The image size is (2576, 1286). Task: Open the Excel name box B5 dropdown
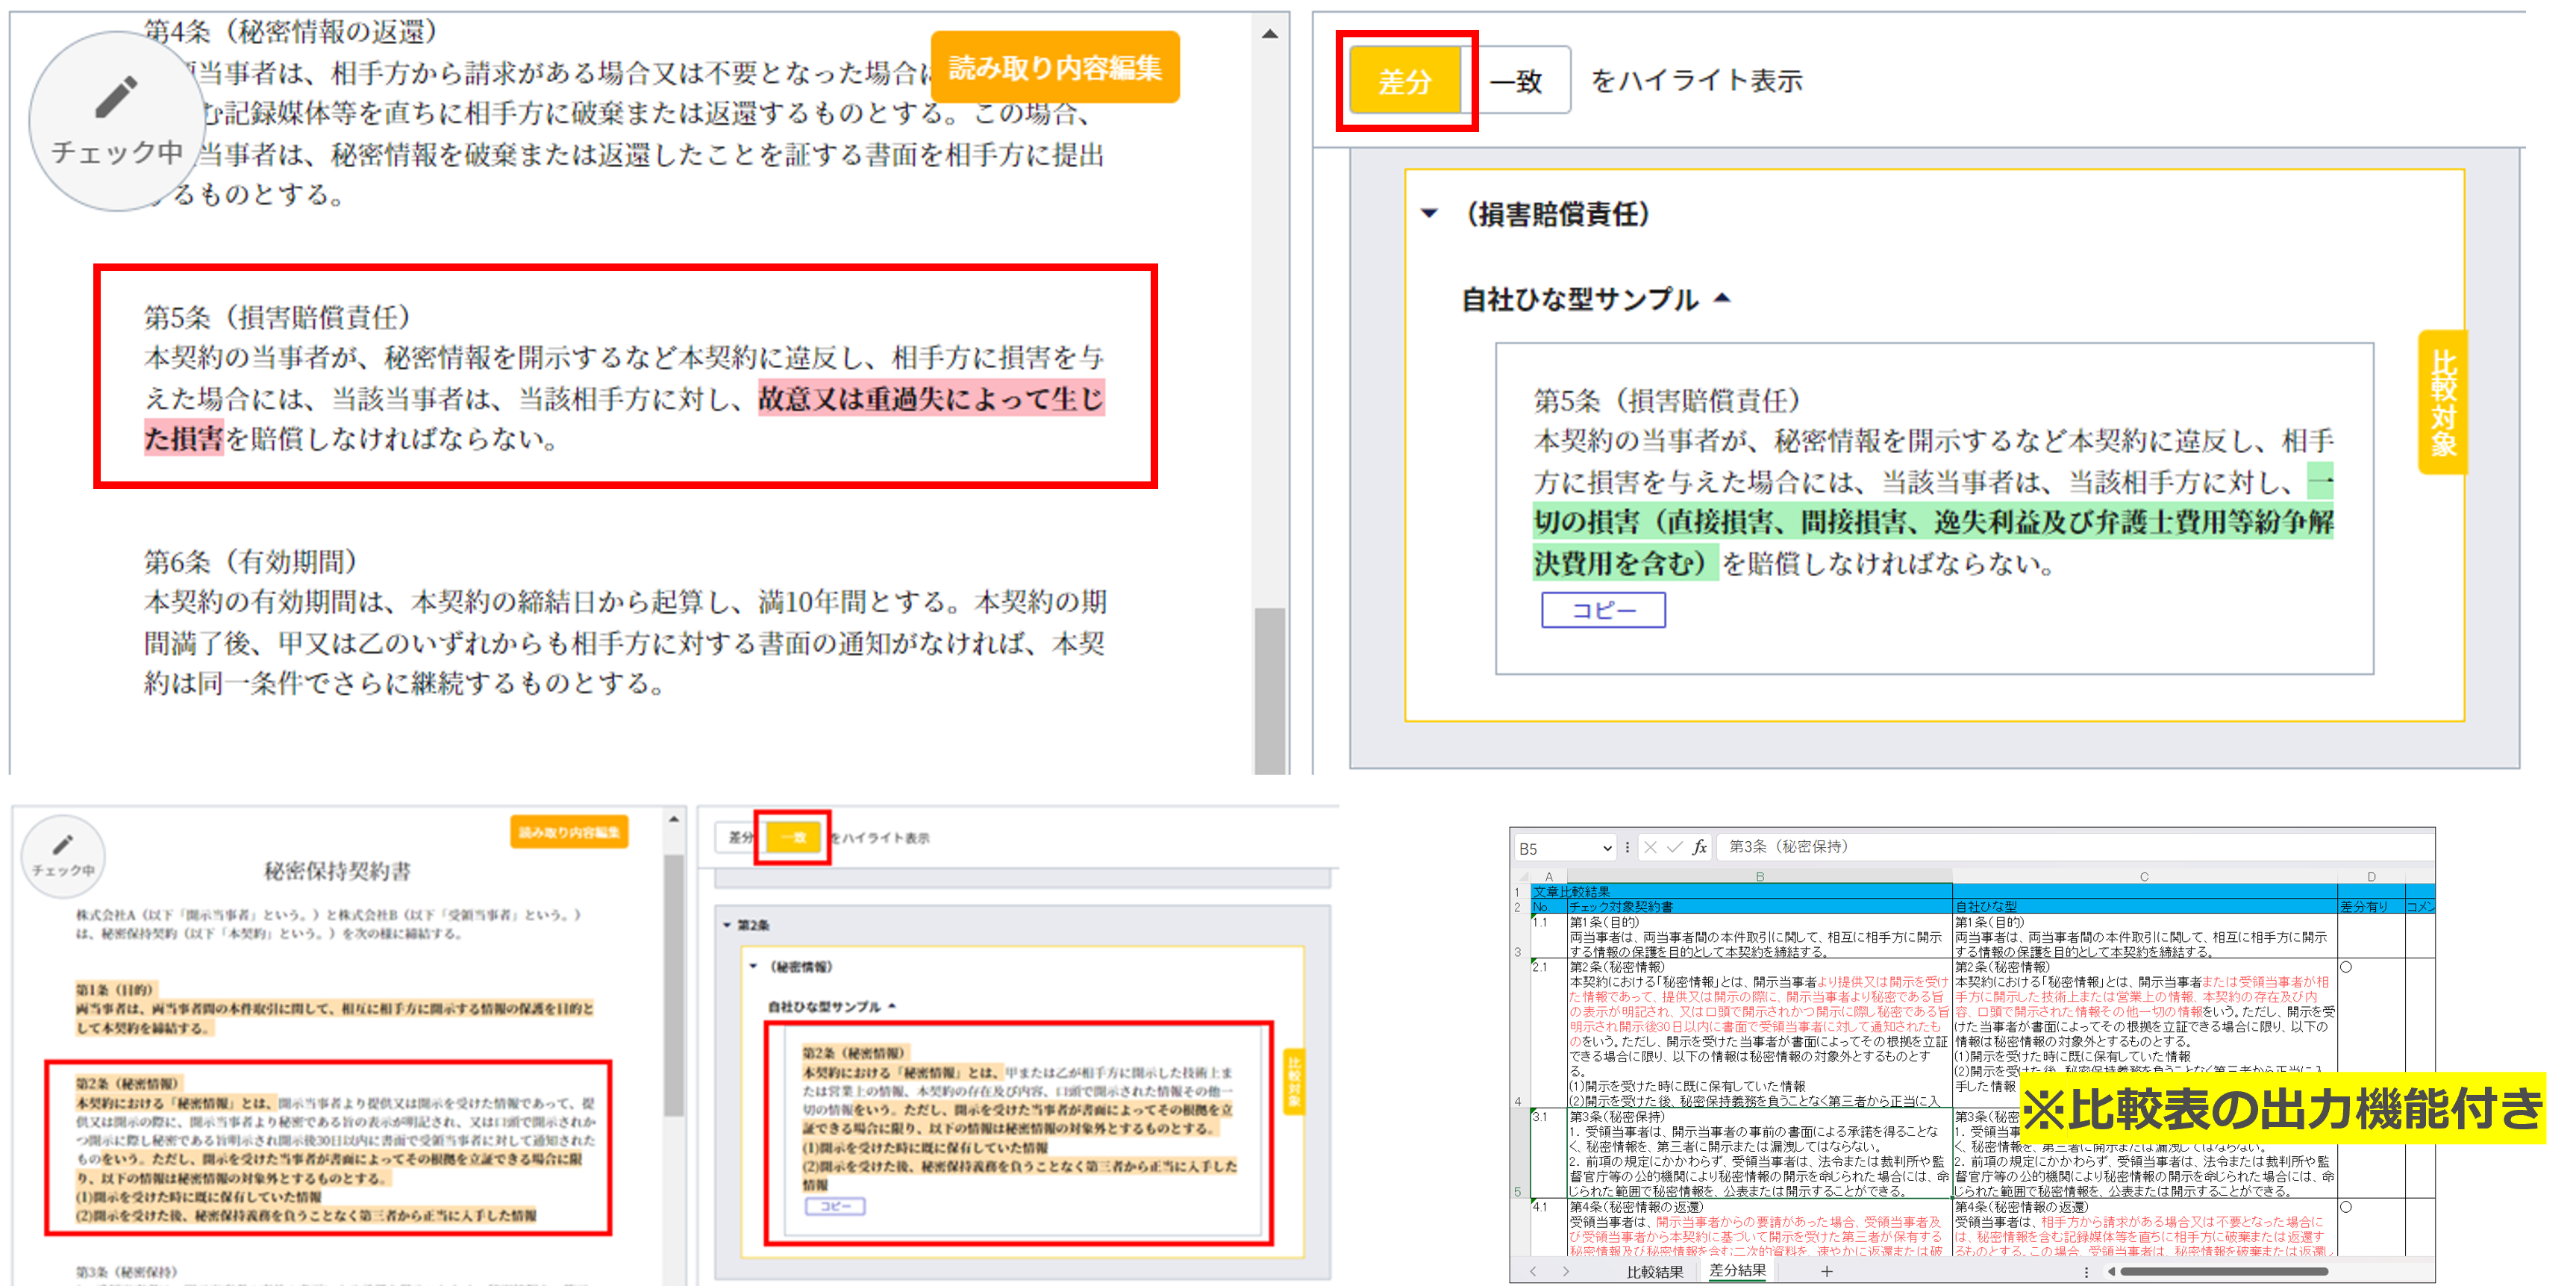(x=1607, y=848)
